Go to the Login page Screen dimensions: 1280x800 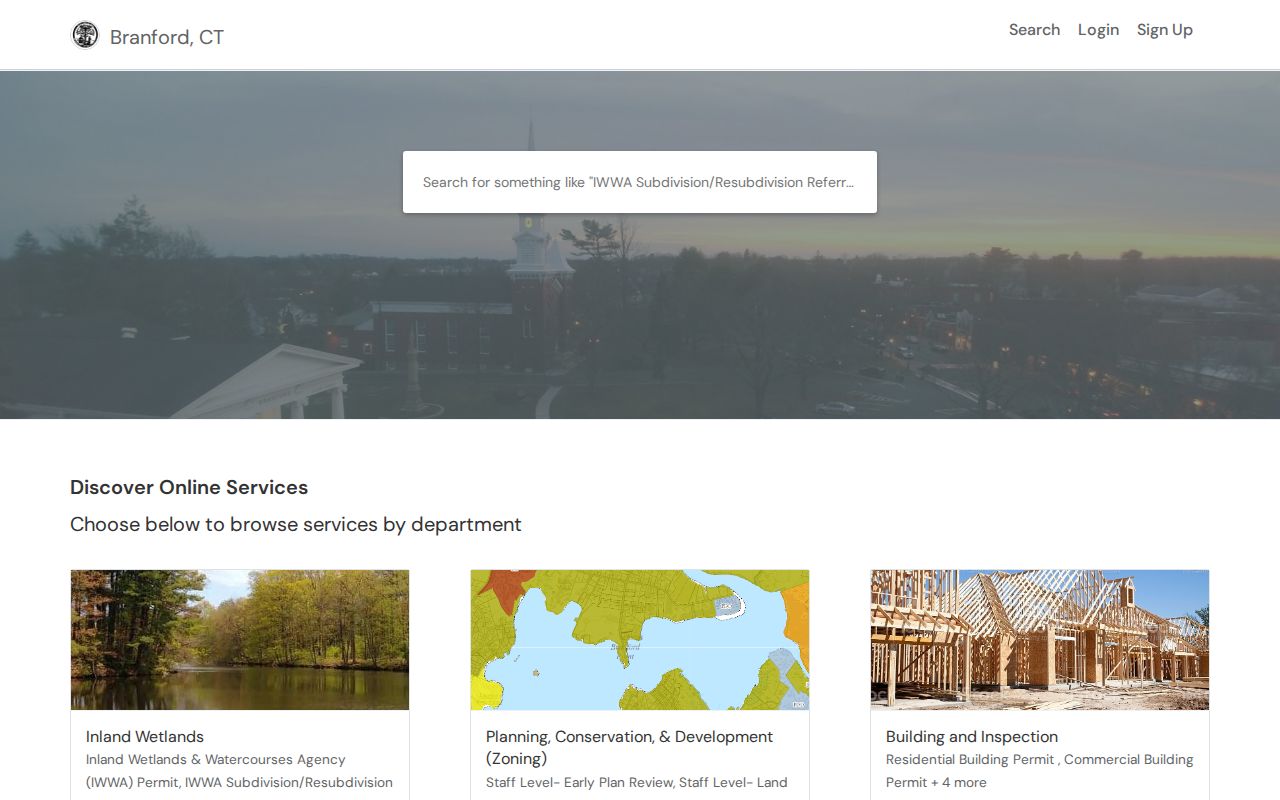1098,30
